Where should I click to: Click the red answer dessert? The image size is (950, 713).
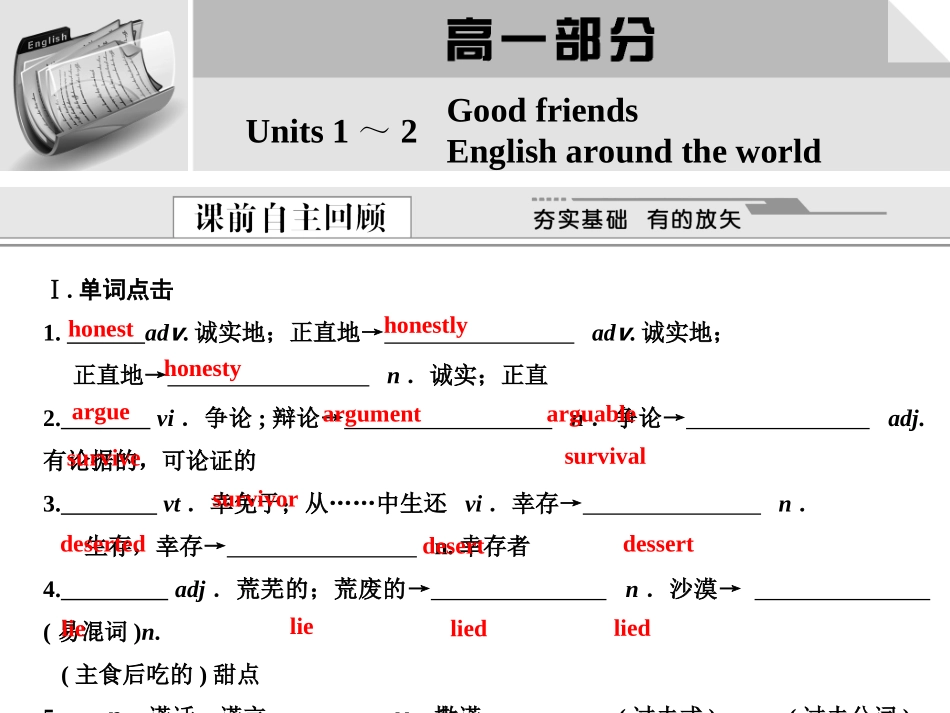coord(658,544)
